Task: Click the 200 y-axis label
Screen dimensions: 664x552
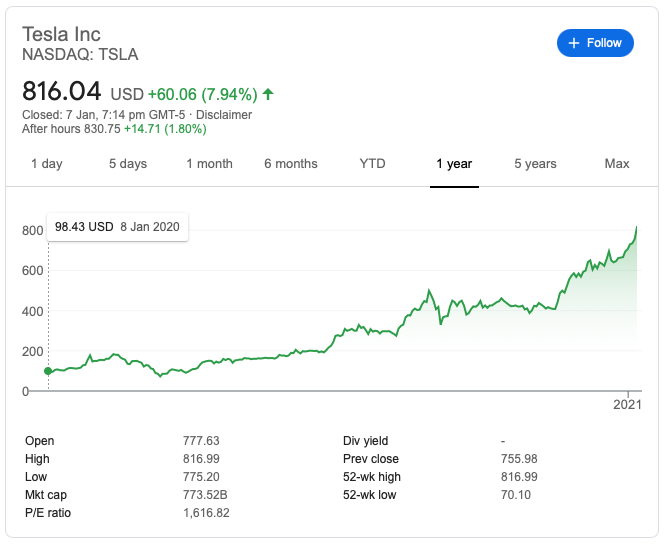Action: click(x=33, y=351)
